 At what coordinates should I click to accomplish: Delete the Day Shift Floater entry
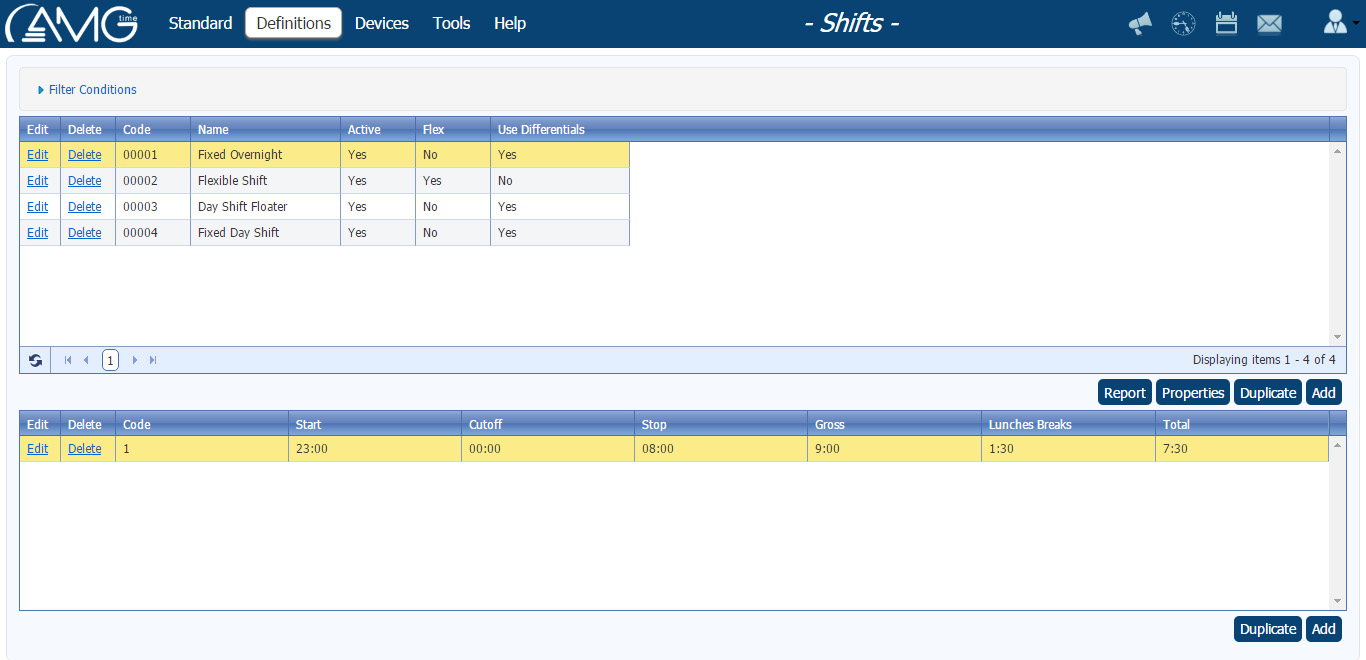pyautogui.click(x=84, y=206)
